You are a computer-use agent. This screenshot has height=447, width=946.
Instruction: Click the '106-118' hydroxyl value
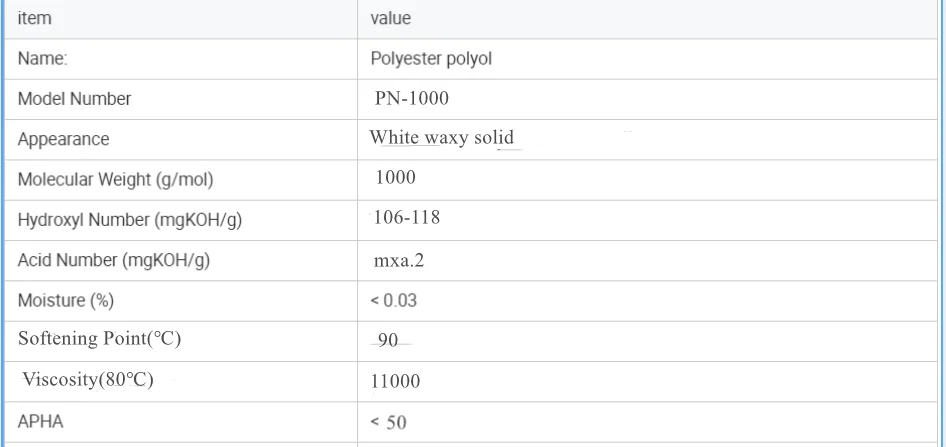(x=407, y=218)
